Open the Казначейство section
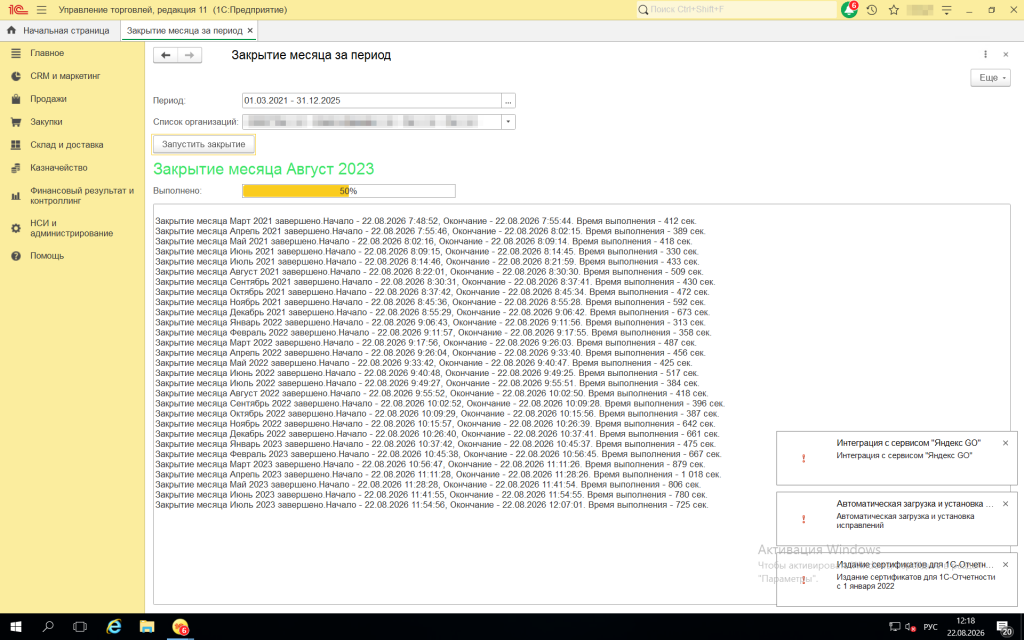1024x640 pixels. [x=59, y=167]
